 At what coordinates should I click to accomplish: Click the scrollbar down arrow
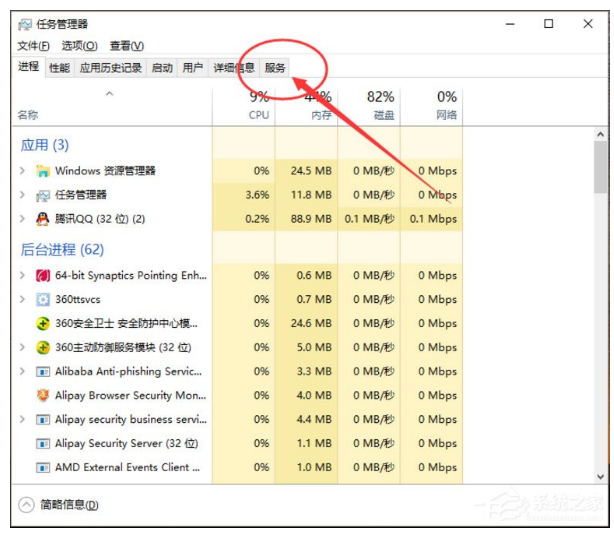(600, 477)
